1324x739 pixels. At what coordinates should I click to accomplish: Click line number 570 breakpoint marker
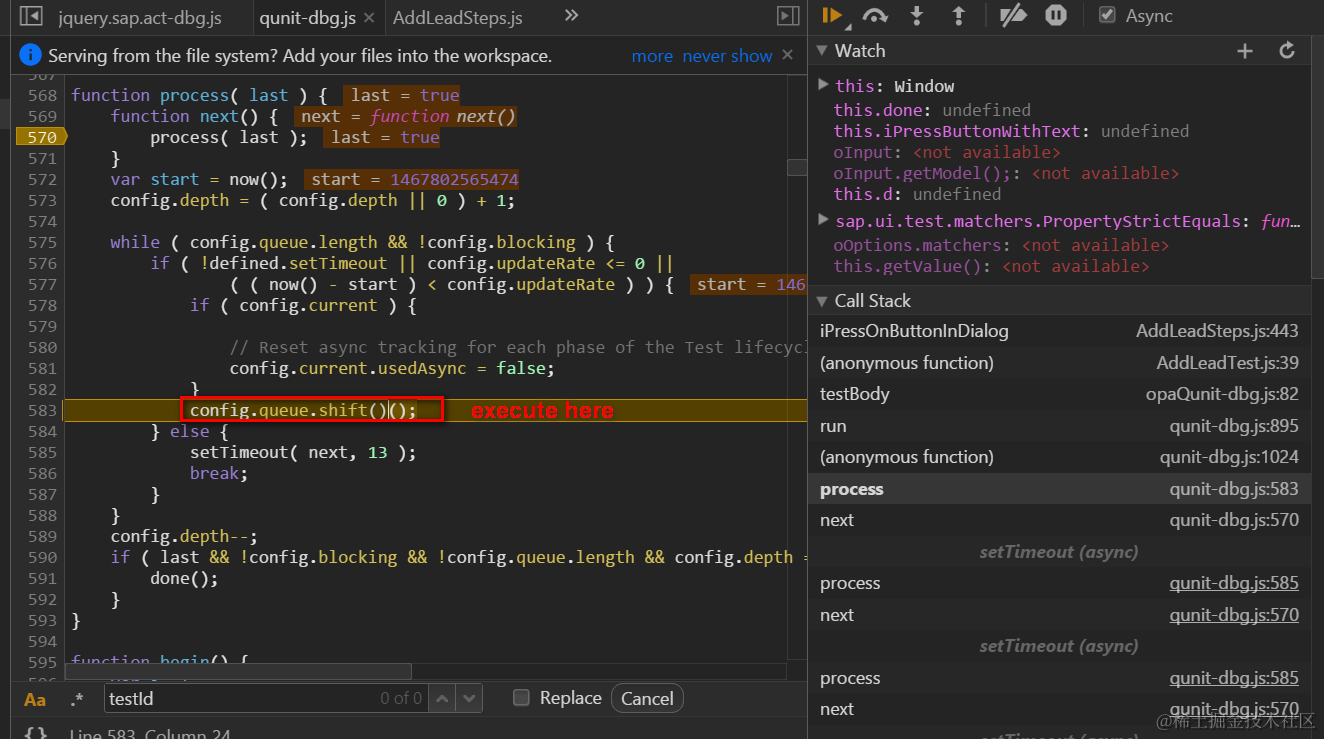40,137
